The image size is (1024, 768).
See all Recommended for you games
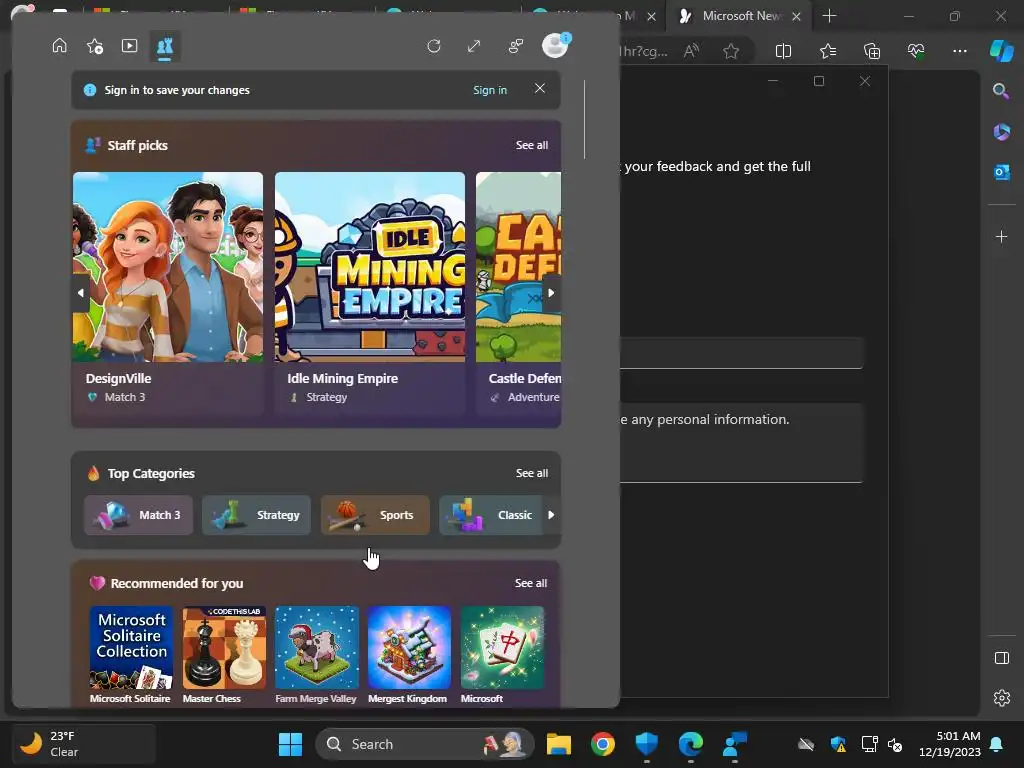coord(531,583)
